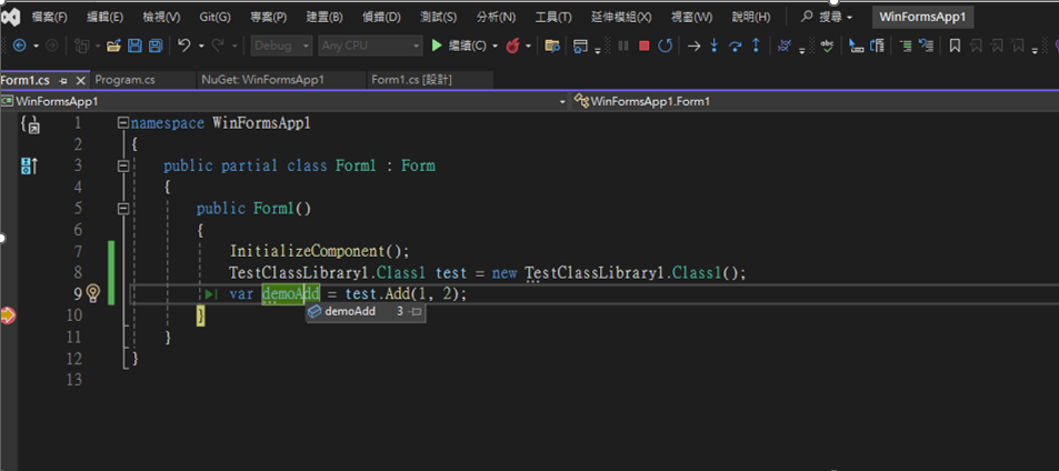Viewport: 1059px width, 471px height.
Task: Open the WinFormsApp1.Form1 type dropdown
Action: point(810,101)
